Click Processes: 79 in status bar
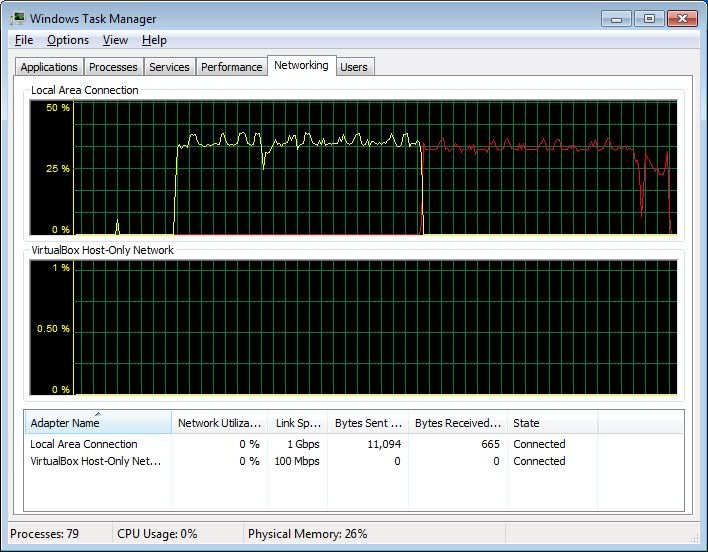 tap(44, 534)
